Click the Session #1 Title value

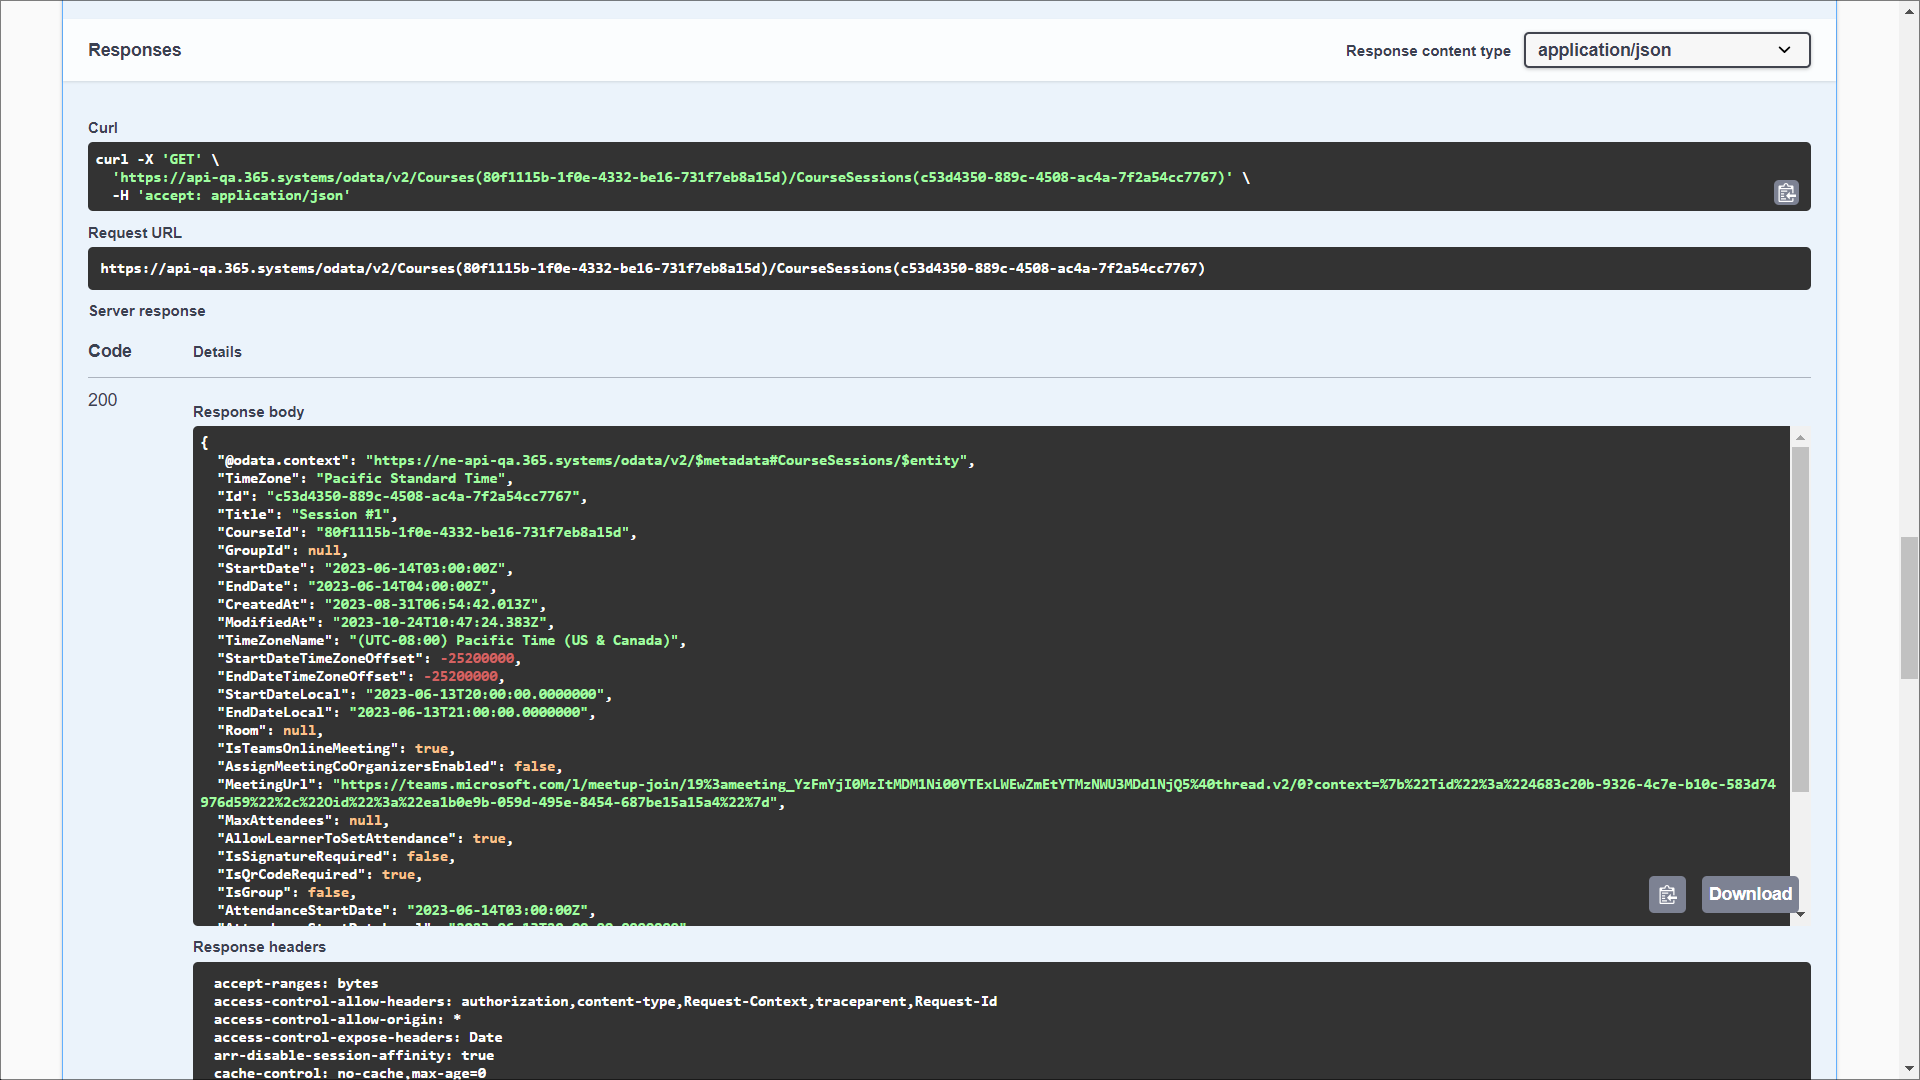pos(340,515)
